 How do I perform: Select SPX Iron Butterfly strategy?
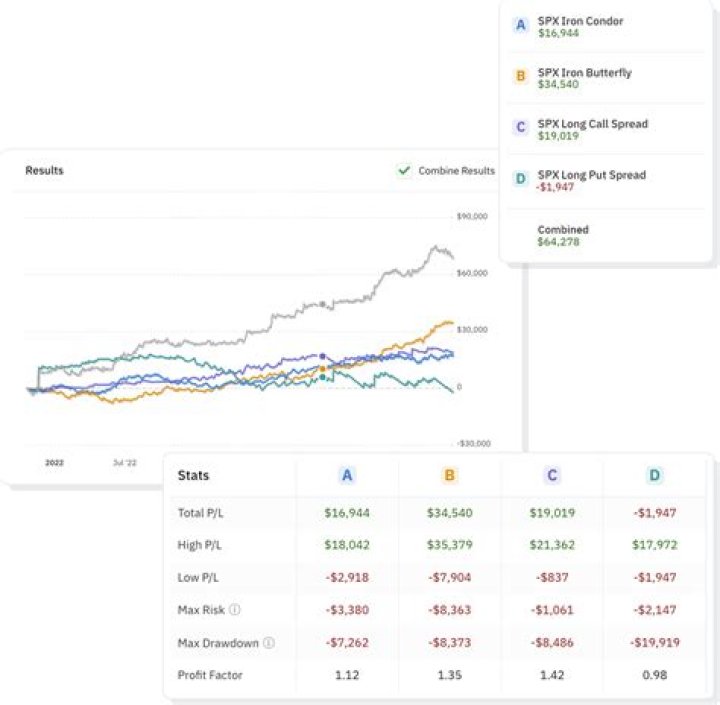[x=584, y=73]
